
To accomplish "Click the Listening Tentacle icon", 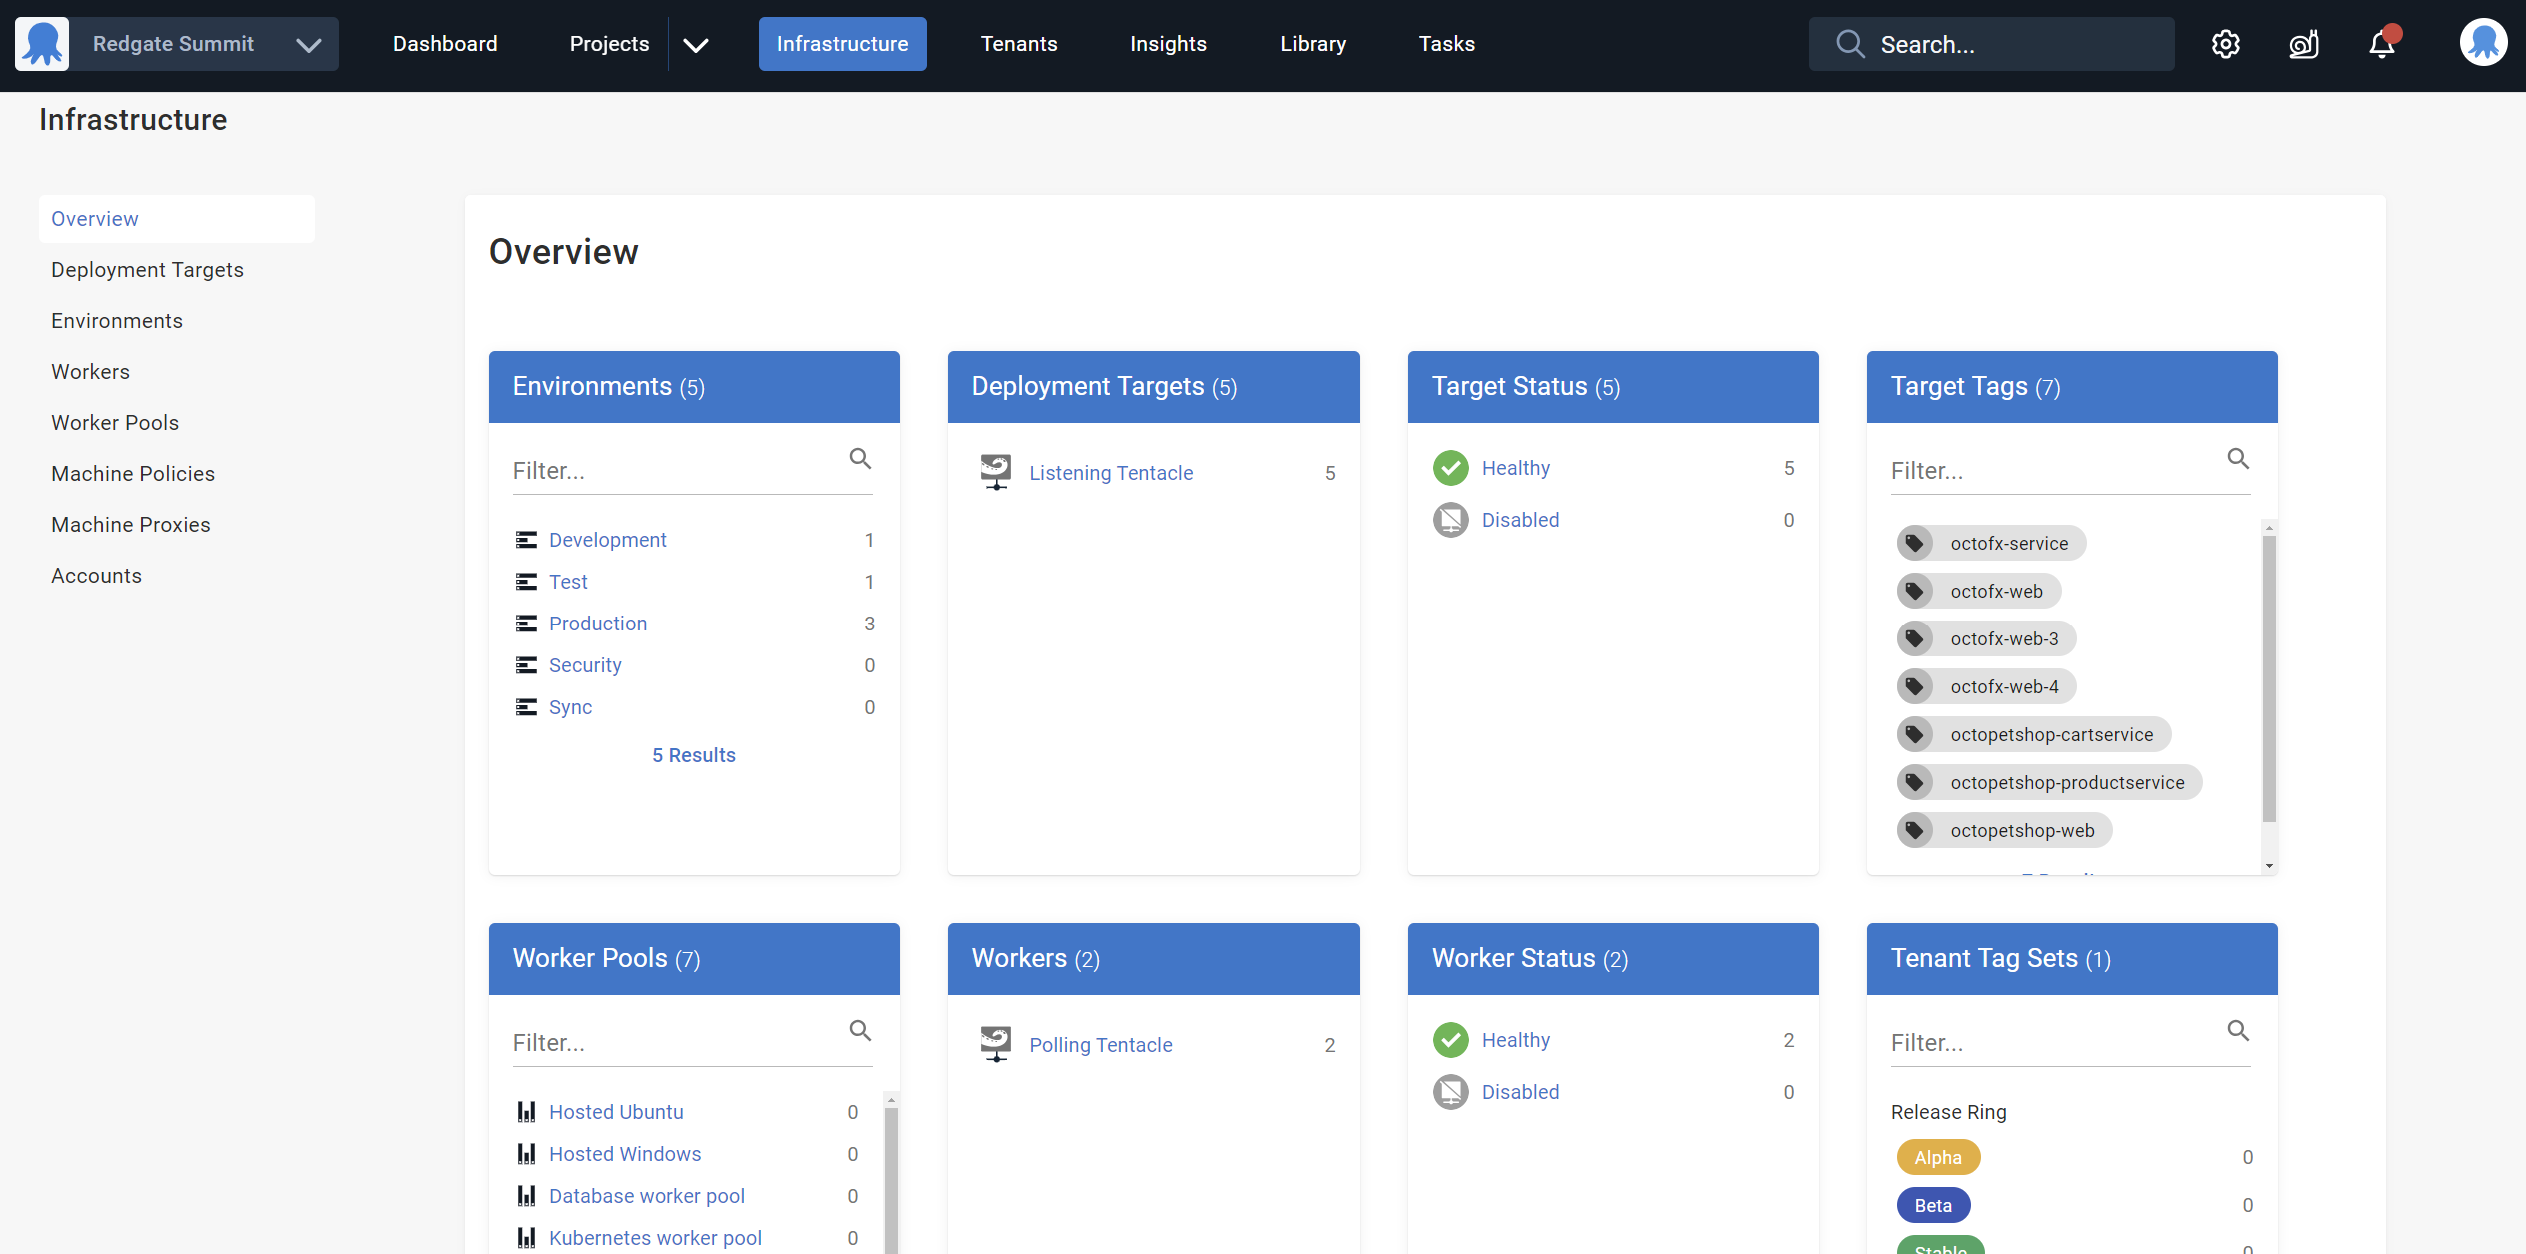I will click(x=995, y=472).
